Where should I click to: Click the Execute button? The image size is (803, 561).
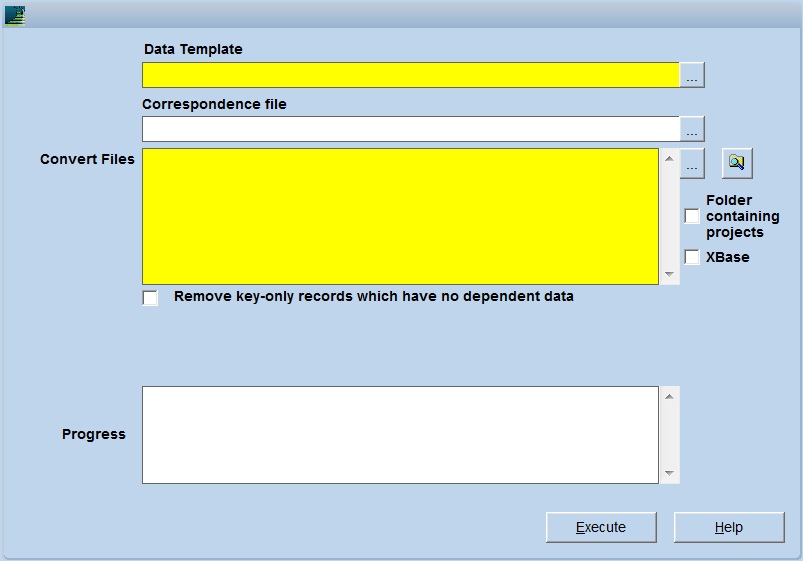click(601, 527)
